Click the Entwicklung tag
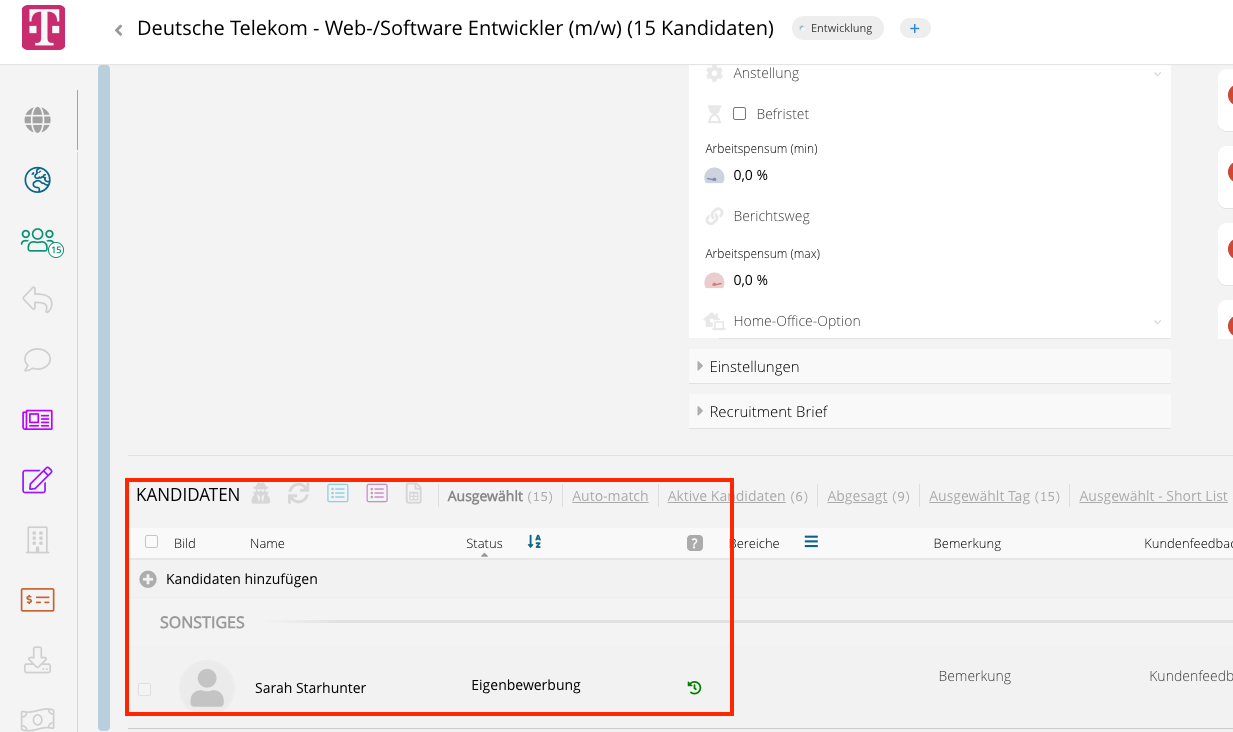This screenshot has height=732, width=1233. pyautogui.click(x=838, y=28)
